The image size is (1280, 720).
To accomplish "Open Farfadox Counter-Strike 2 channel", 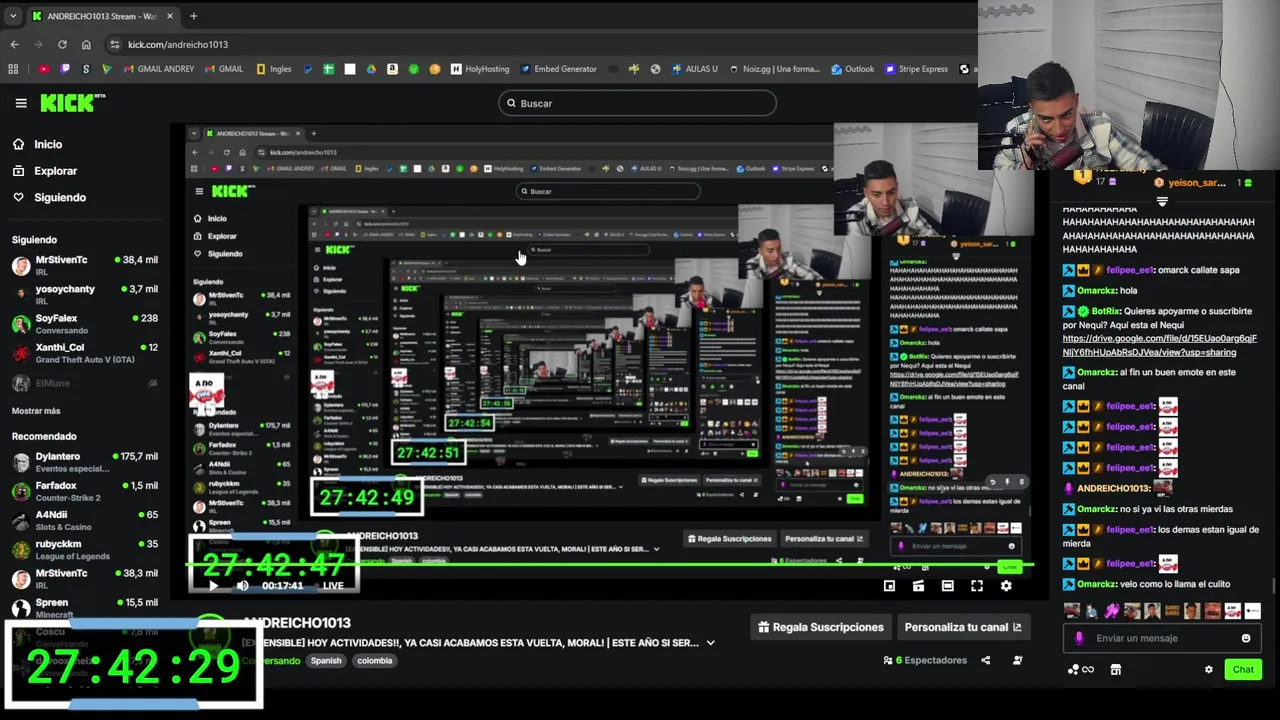I will tap(85, 491).
